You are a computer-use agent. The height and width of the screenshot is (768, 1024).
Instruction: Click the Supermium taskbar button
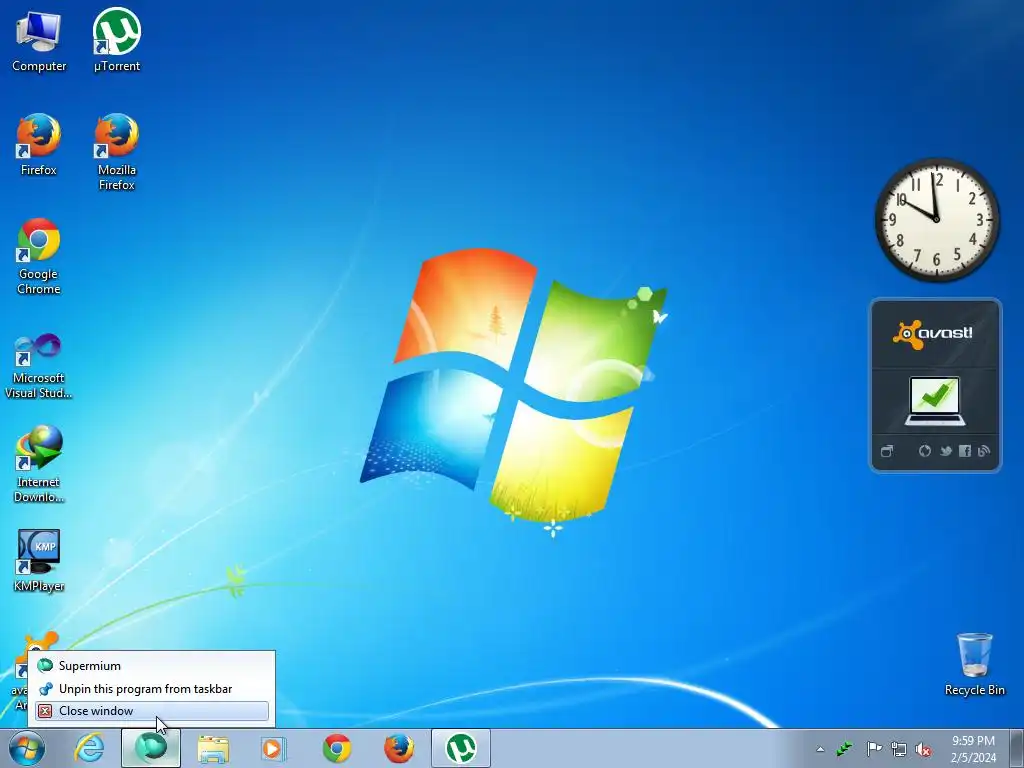click(x=151, y=748)
